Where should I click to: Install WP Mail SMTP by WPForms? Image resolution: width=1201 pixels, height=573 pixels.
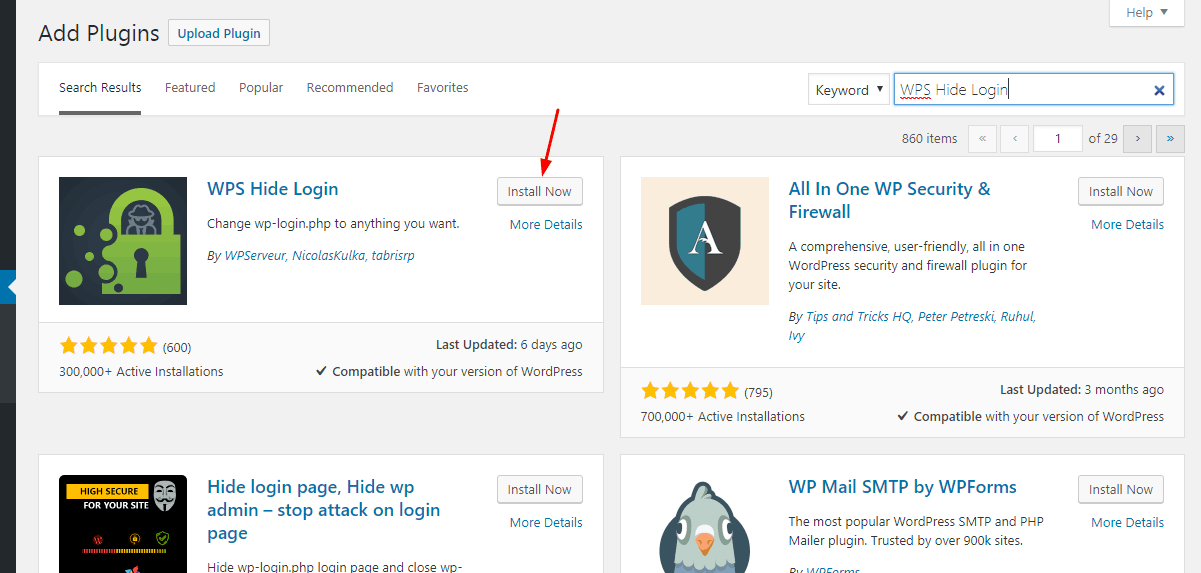point(1121,489)
